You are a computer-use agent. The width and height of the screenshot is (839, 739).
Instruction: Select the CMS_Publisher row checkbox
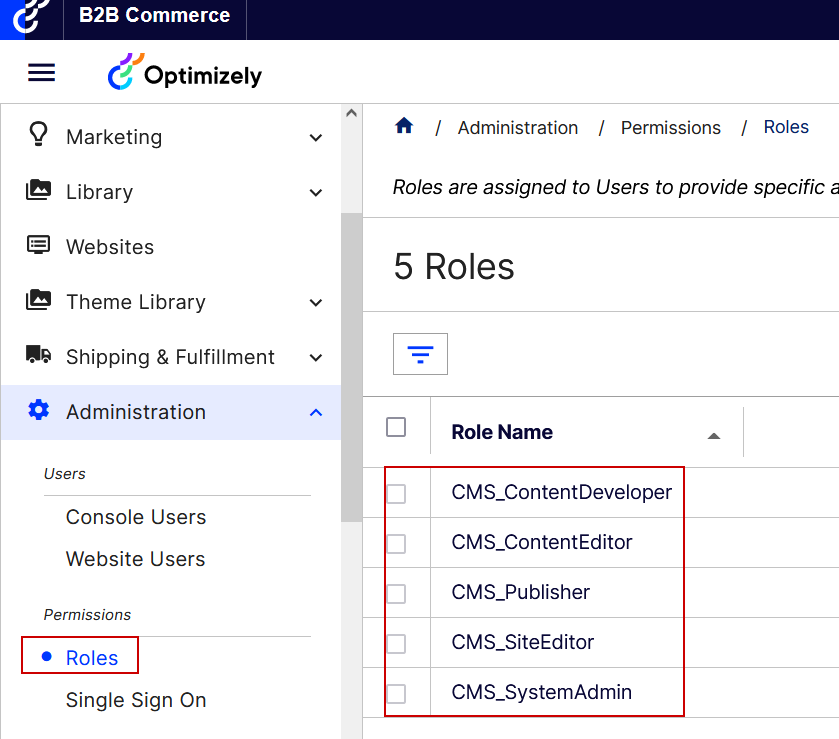(x=396, y=593)
